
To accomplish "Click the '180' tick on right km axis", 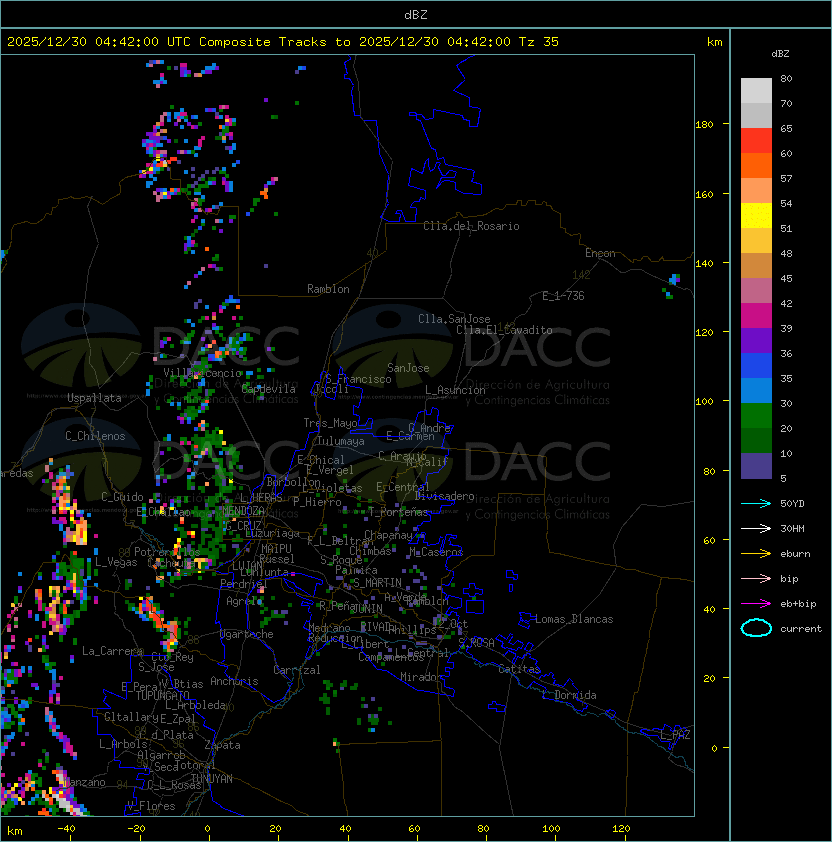I will click(704, 125).
